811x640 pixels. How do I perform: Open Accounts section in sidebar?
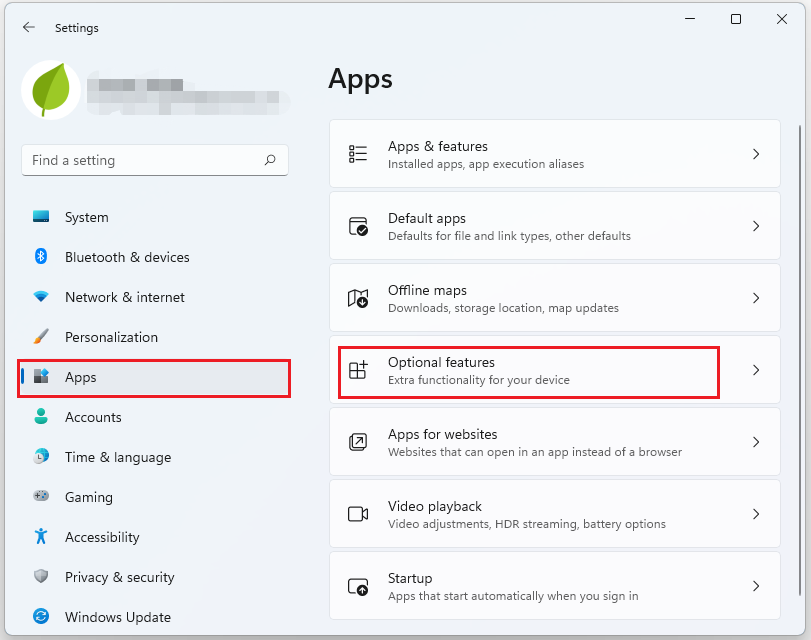click(93, 417)
